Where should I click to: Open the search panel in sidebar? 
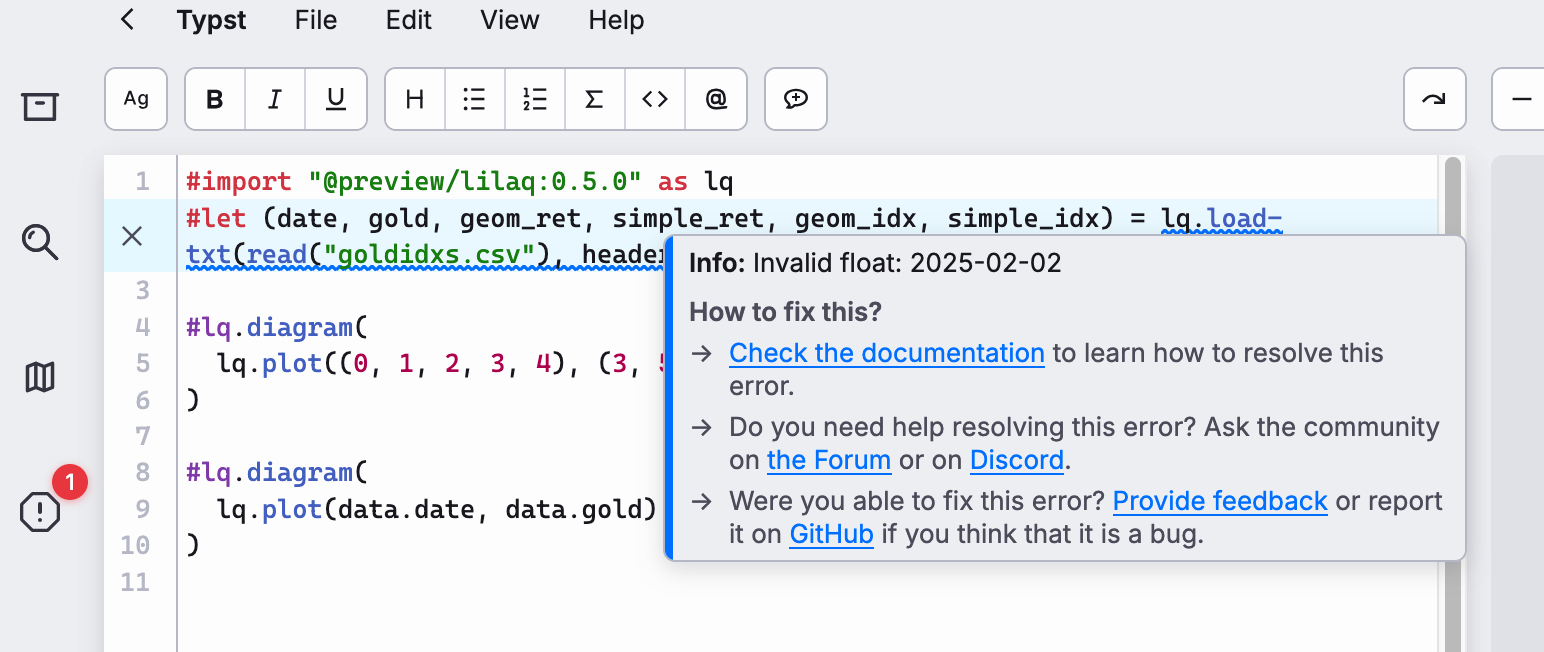pyautogui.click(x=40, y=242)
